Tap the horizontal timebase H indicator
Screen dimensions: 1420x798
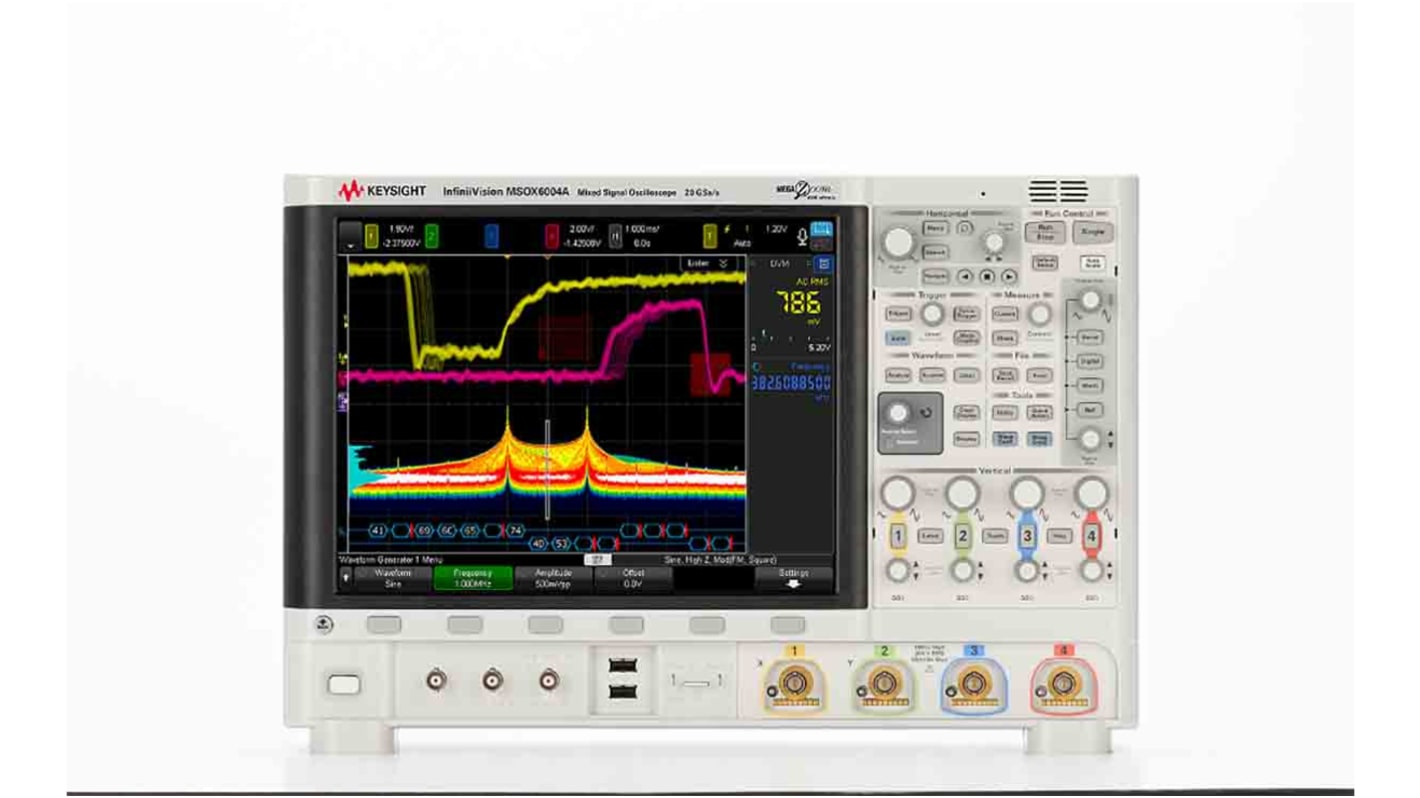pyautogui.click(x=616, y=236)
